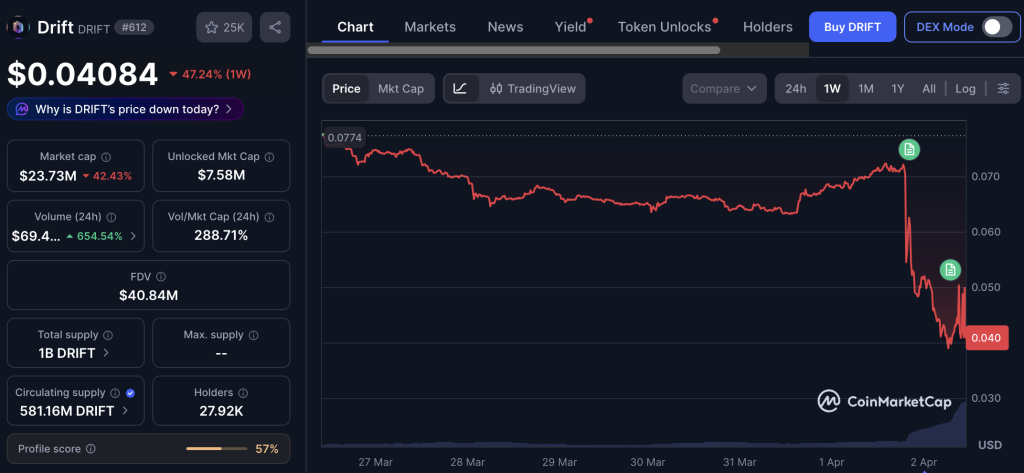Click the Drift coin logo icon
This screenshot has height=473, width=1024.
pyautogui.click(x=18, y=27)
